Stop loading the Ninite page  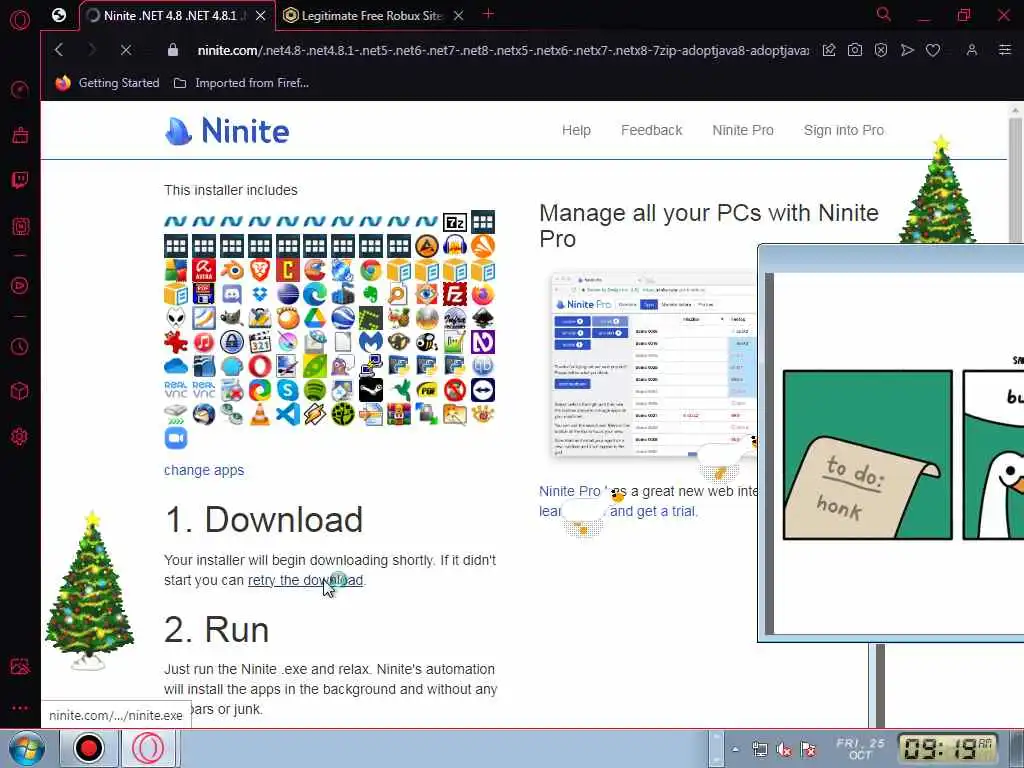point(126,50)
